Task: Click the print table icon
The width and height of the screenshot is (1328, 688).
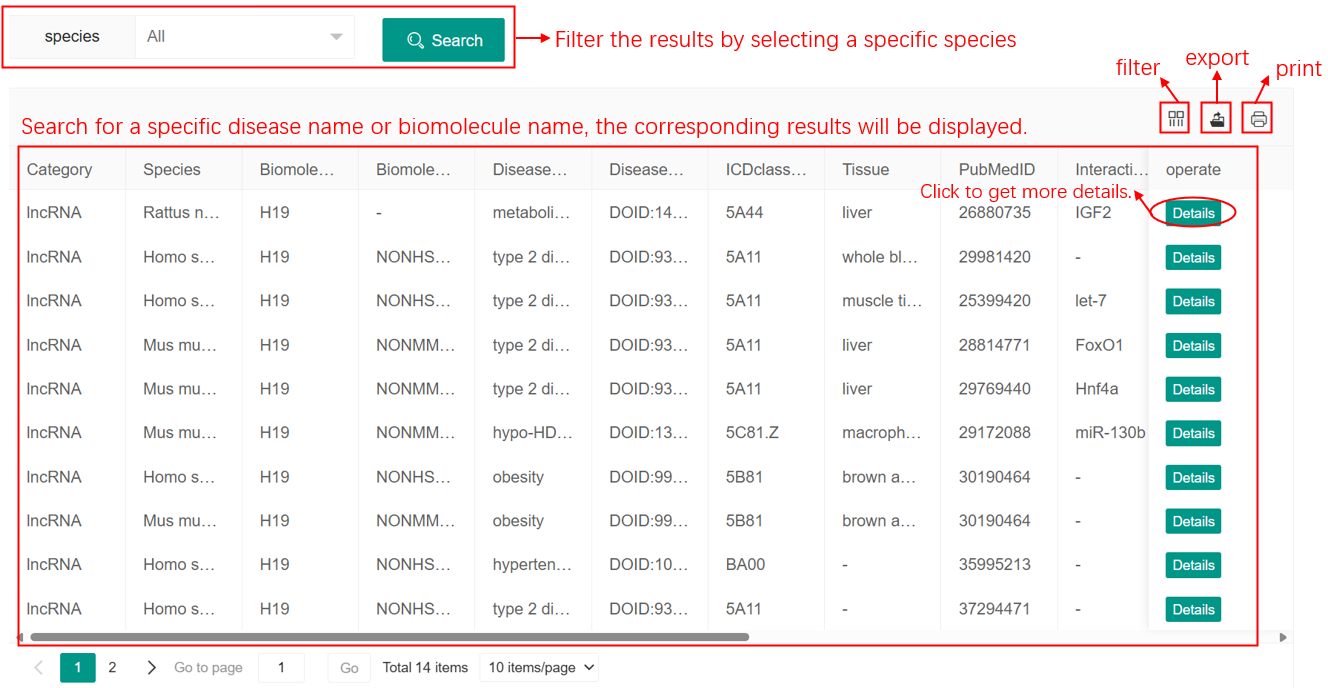Action: pyautogui.click(x=1258, y=119)
